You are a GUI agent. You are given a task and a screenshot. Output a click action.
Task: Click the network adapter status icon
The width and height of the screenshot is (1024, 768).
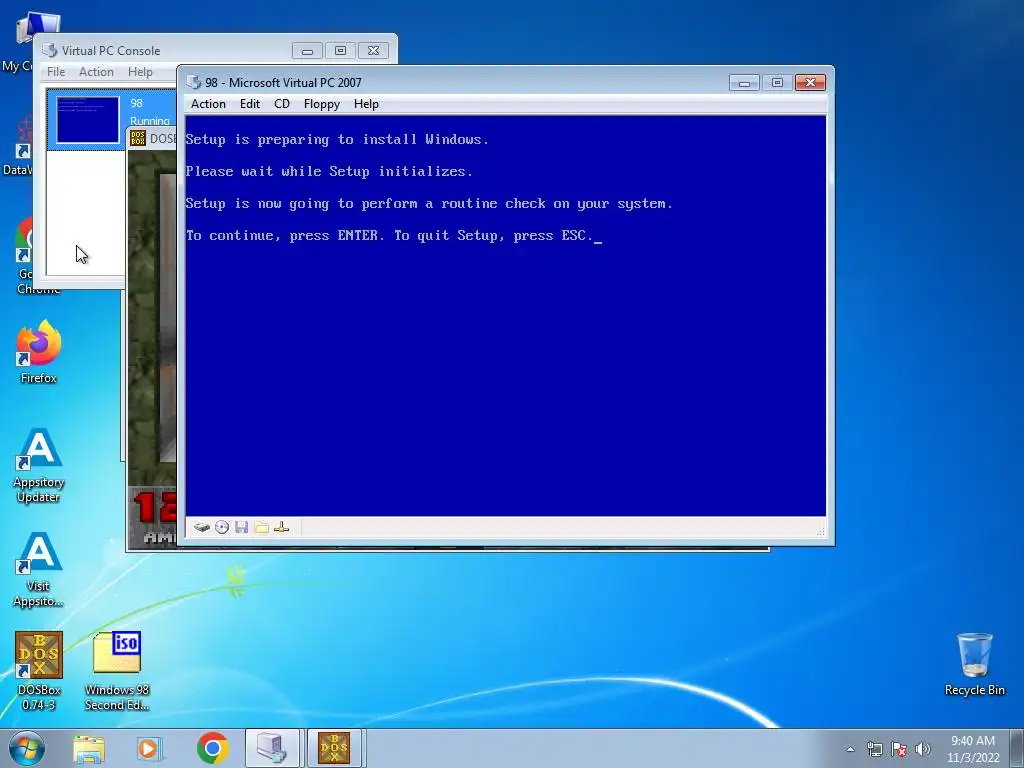pyautogui.click(x=281, y=527)
